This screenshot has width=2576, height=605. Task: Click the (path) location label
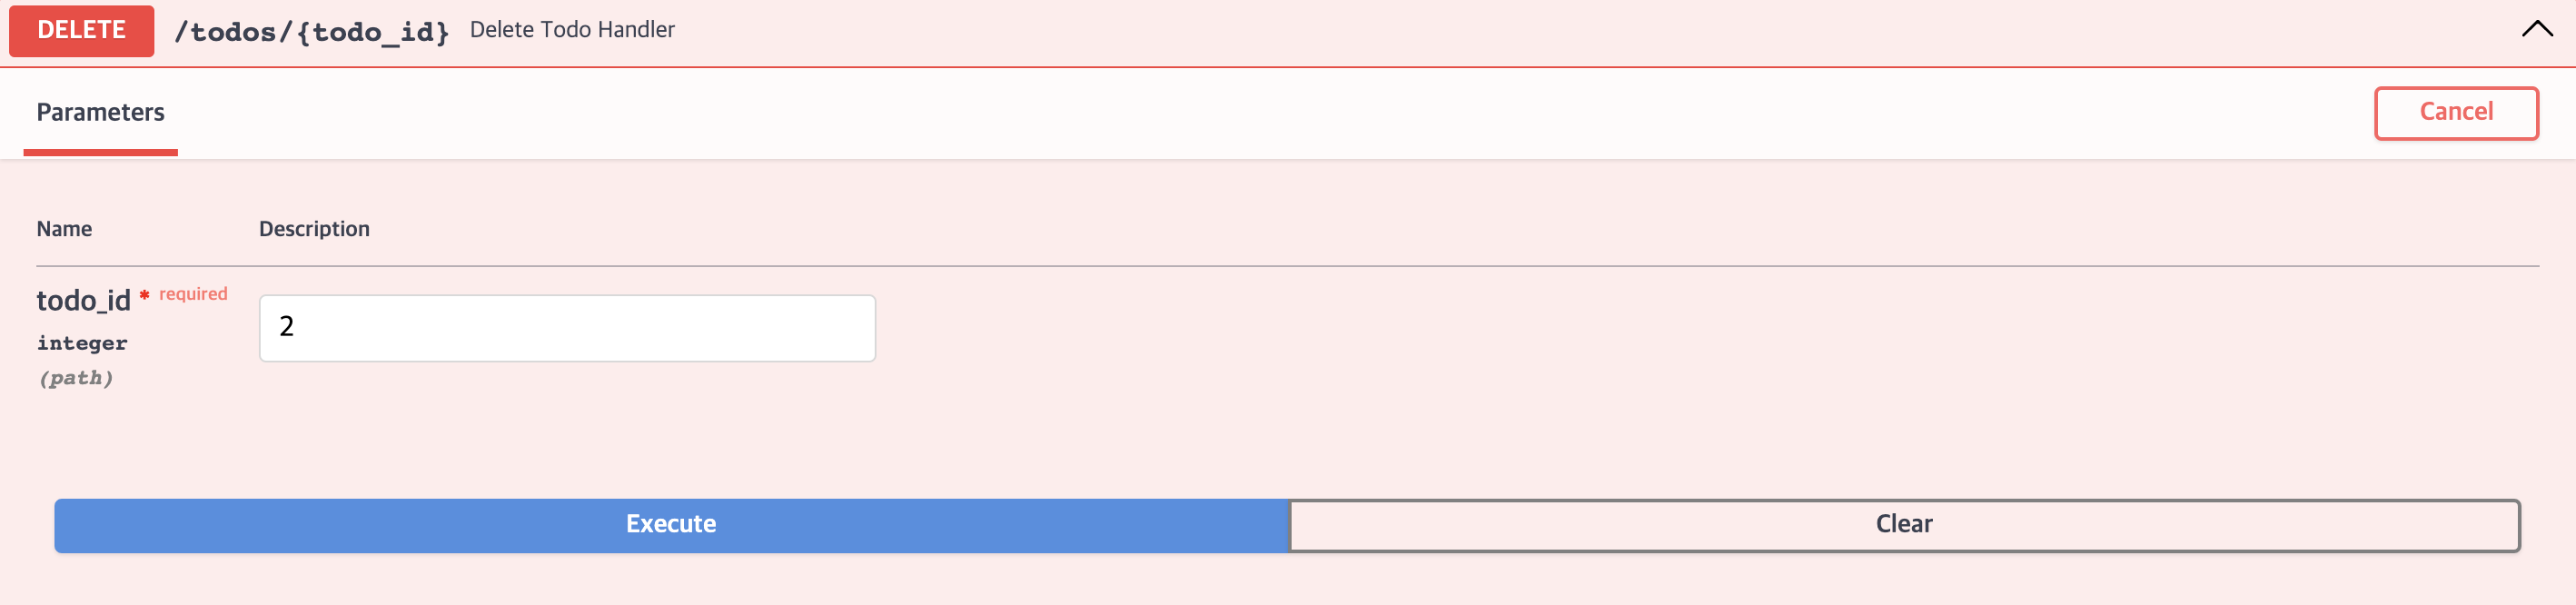(x=76, y=378)
